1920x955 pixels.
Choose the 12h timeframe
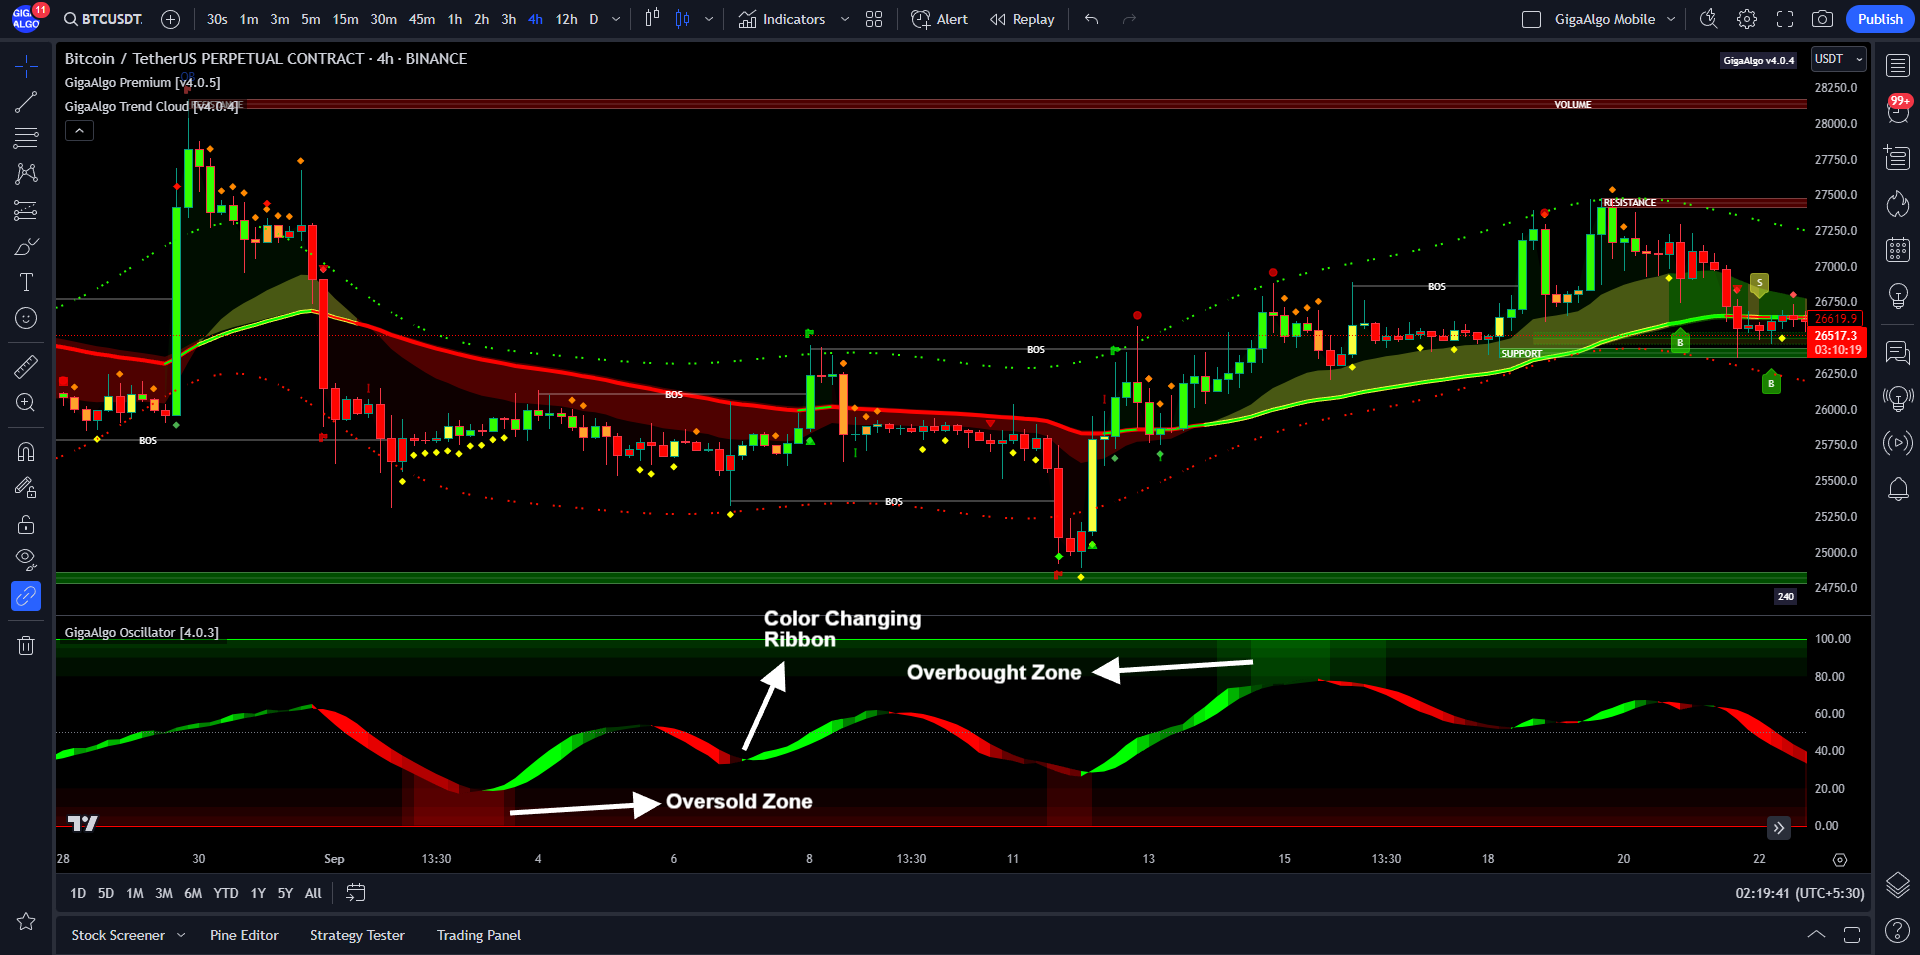pyautogui.click(x=566, y=19)
